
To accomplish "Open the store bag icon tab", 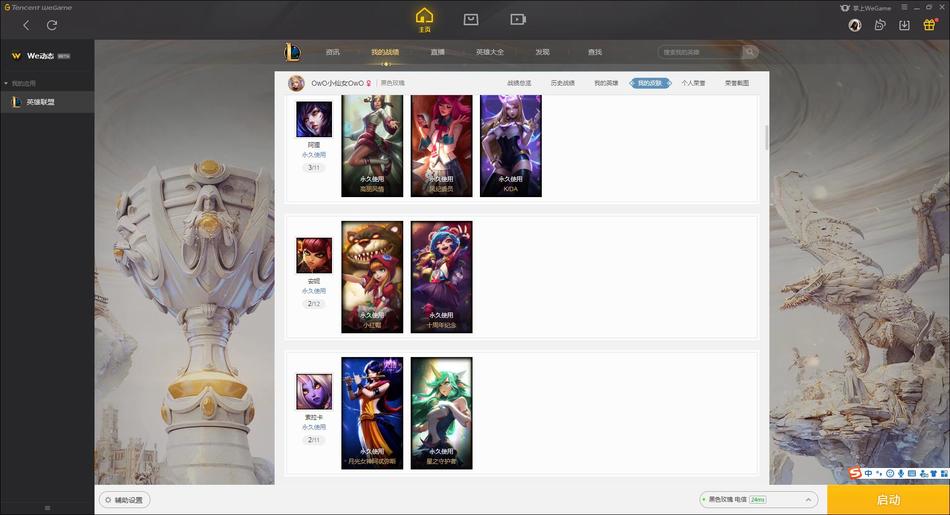I will click(x=471, y=19).
